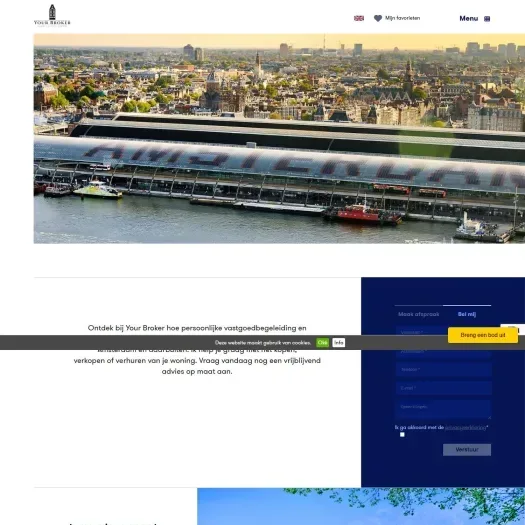Open cookie Info button
The width and height of the screenshot is (525, 525).
[339, 343]
